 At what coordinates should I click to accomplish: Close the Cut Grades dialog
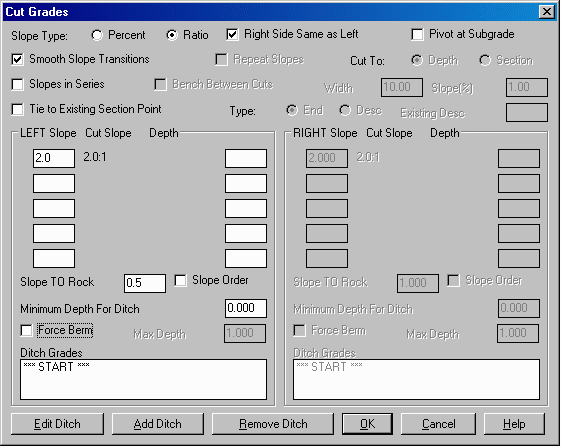pos(547,12)
